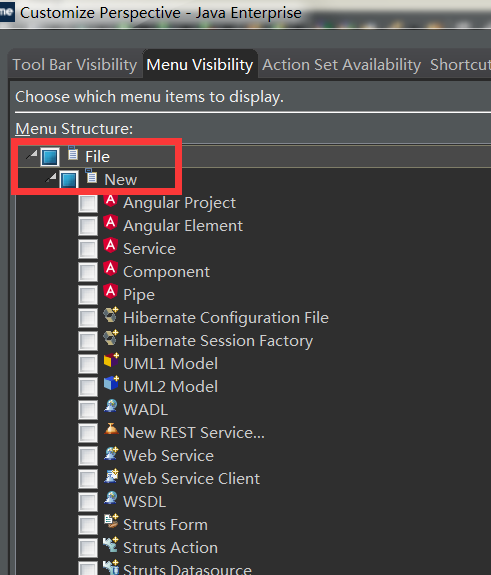Select the Component label

(166, 272)
